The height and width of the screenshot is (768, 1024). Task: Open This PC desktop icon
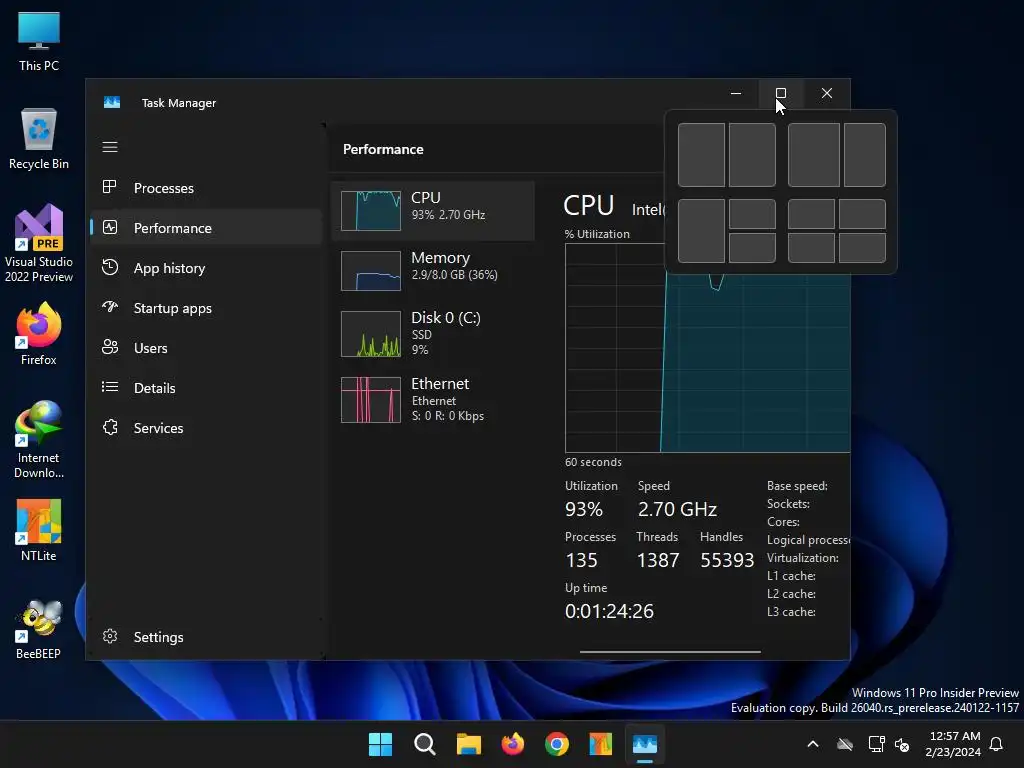click(39, 41)
